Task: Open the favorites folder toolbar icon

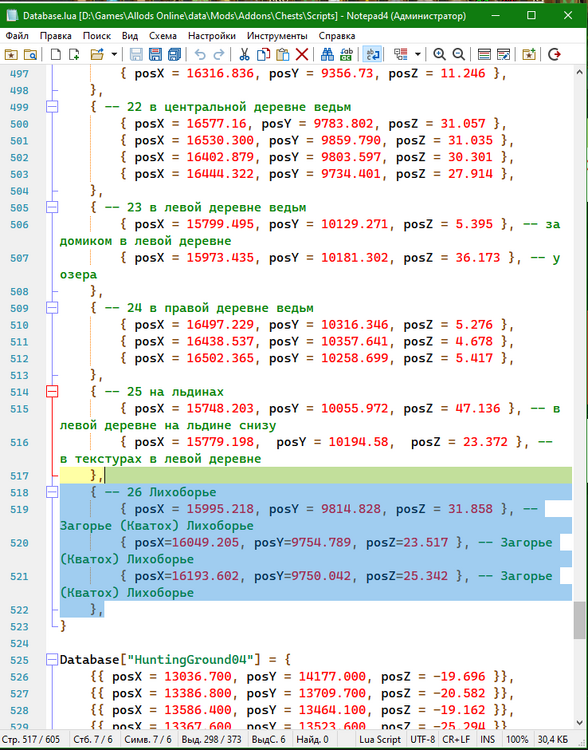Action: 11,55
